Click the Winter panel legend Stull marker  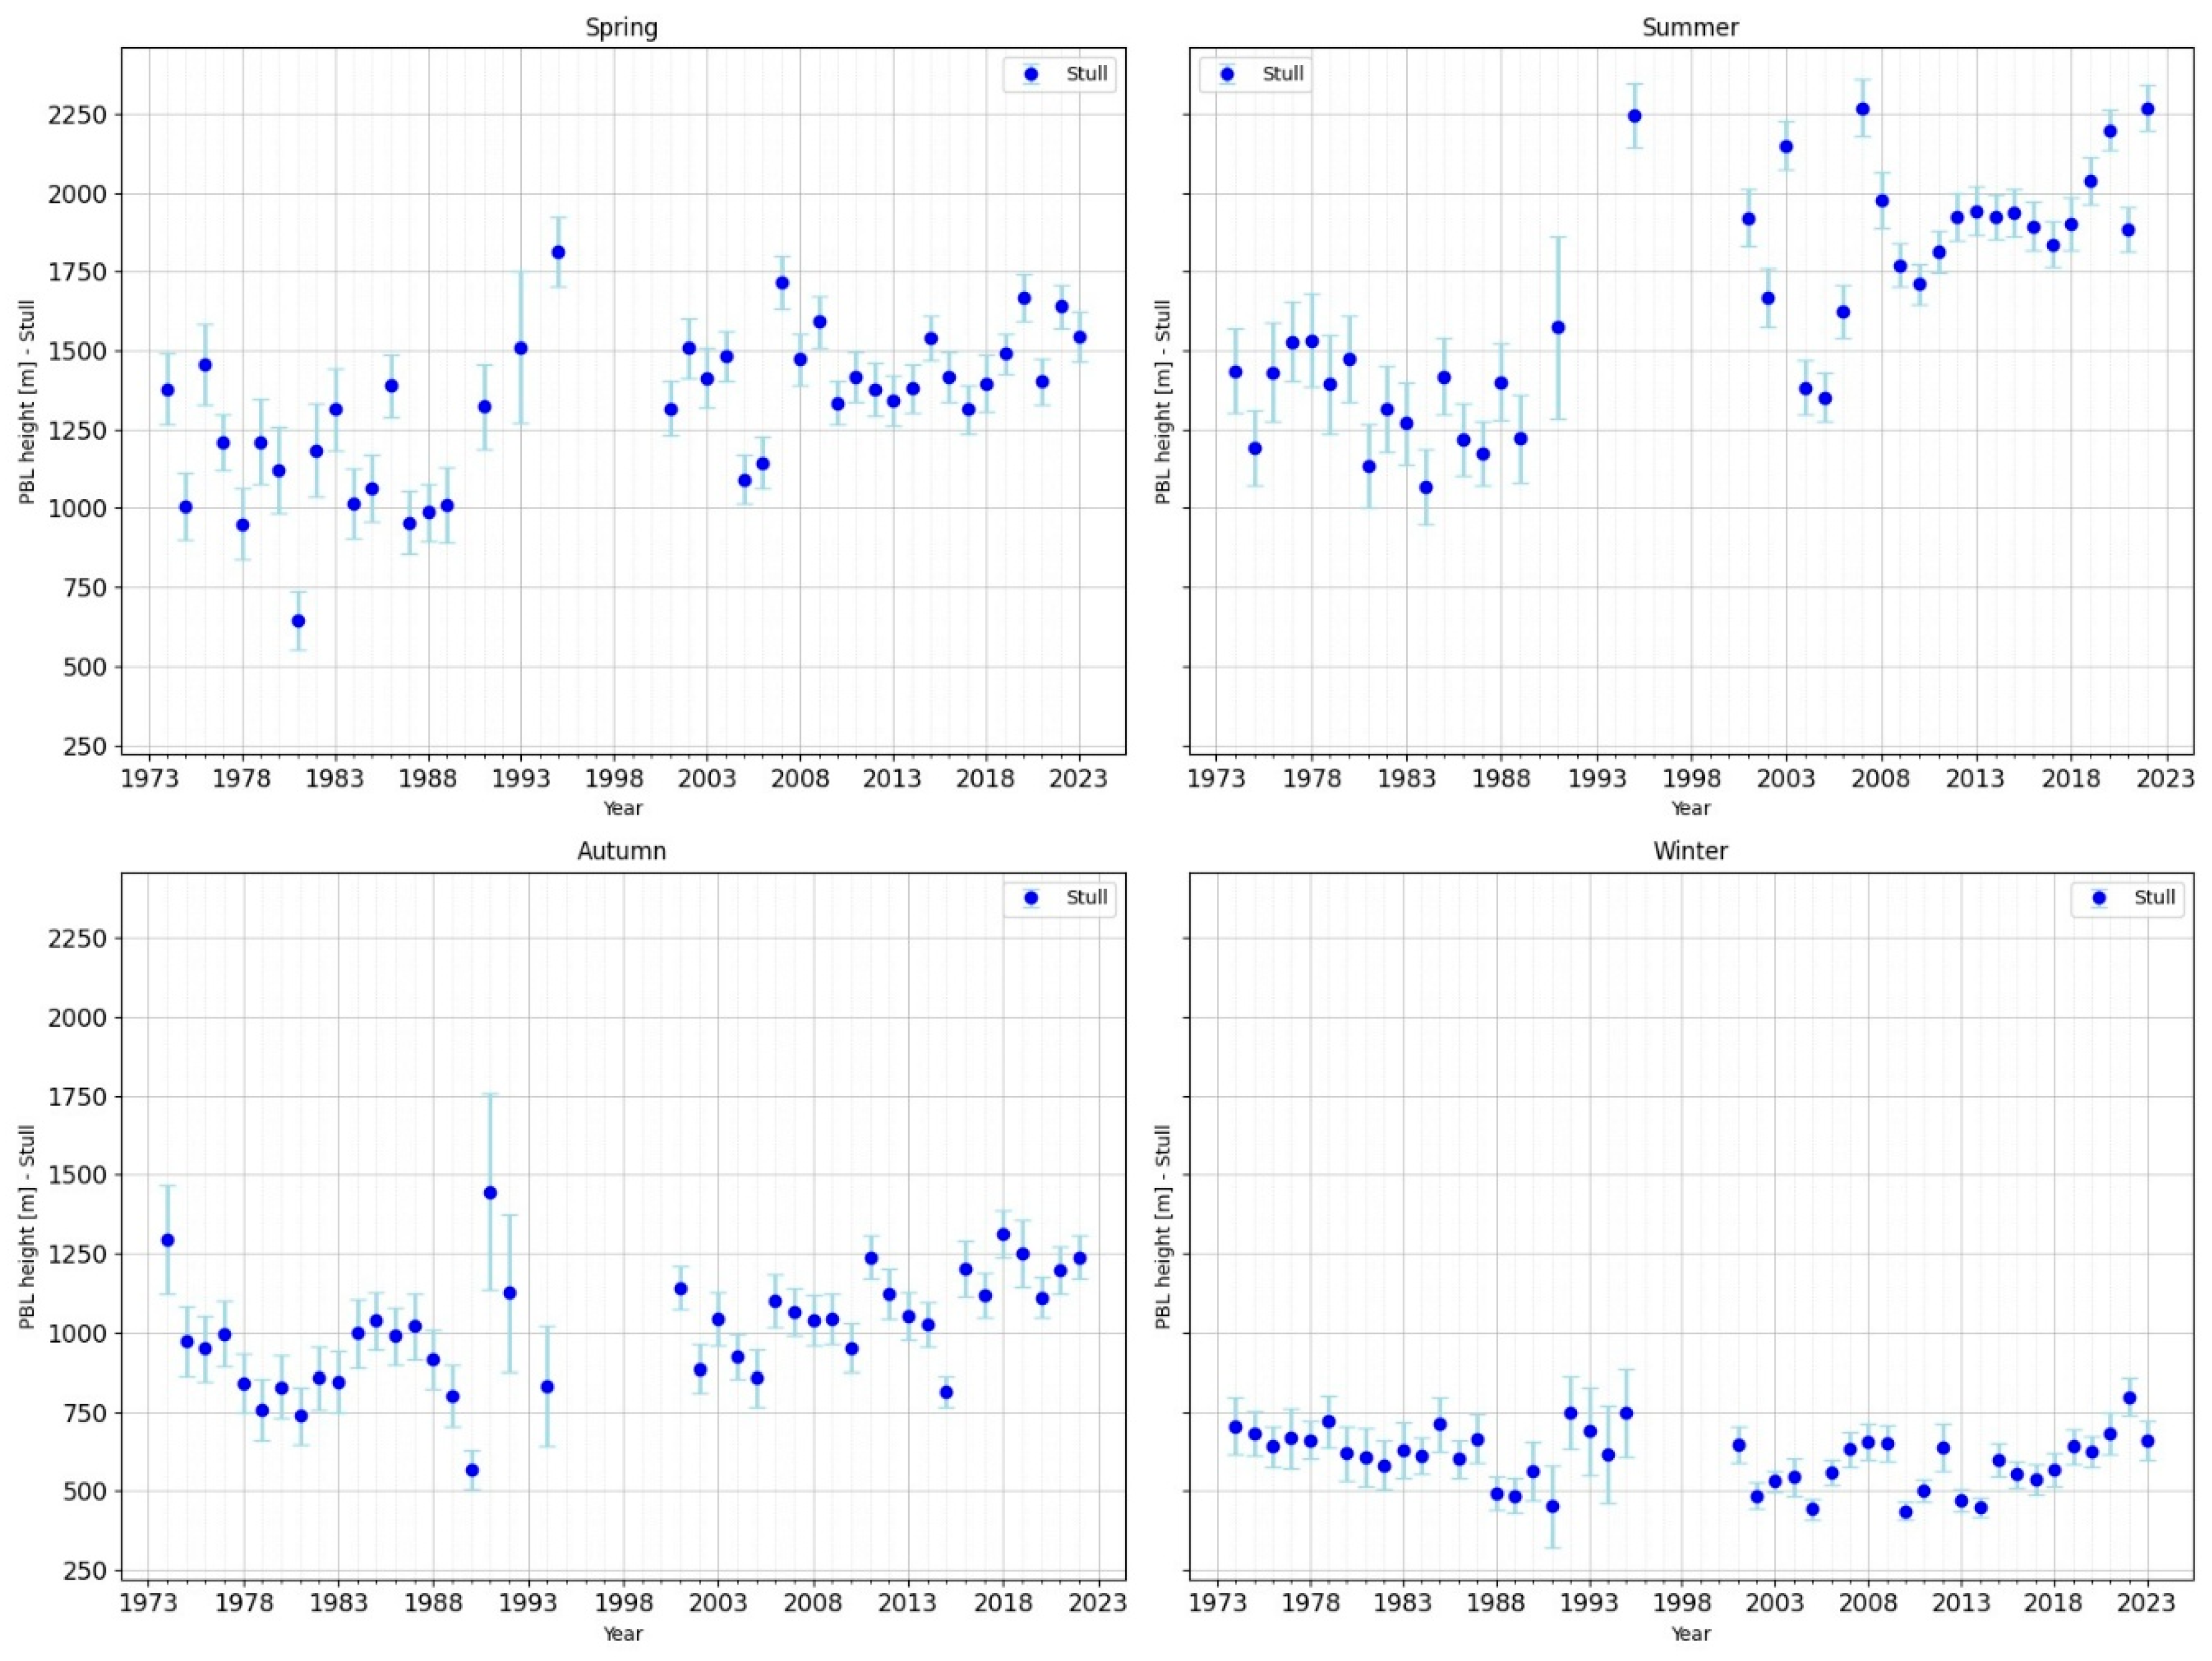coord(2099,898)
